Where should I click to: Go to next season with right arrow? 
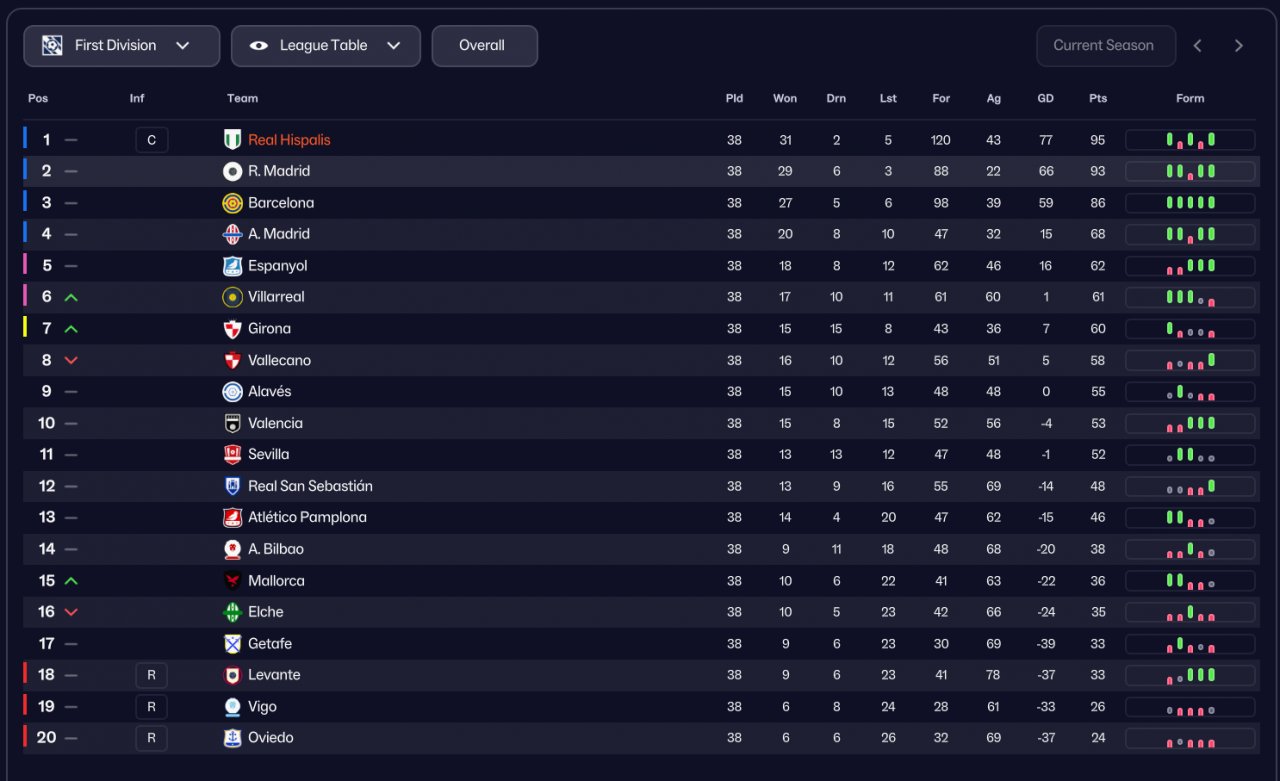coord(1239,46)
